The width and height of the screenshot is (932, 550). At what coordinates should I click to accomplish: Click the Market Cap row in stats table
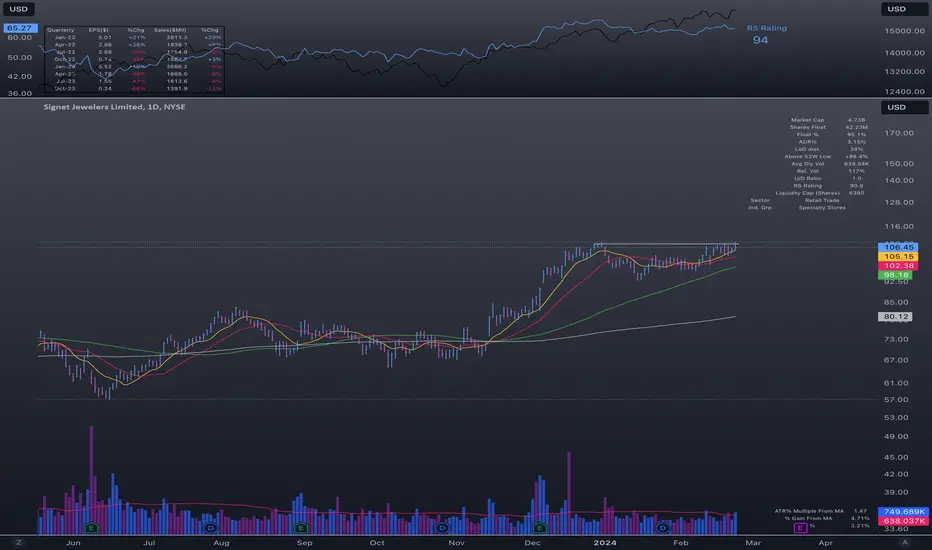(829, 120)
